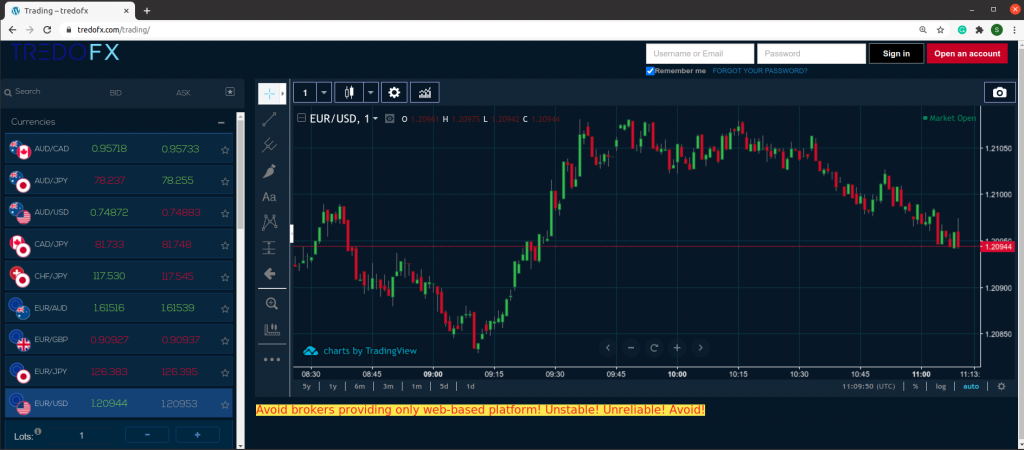
Task: Select the 1m time range tab
Action: coord(415,386)
